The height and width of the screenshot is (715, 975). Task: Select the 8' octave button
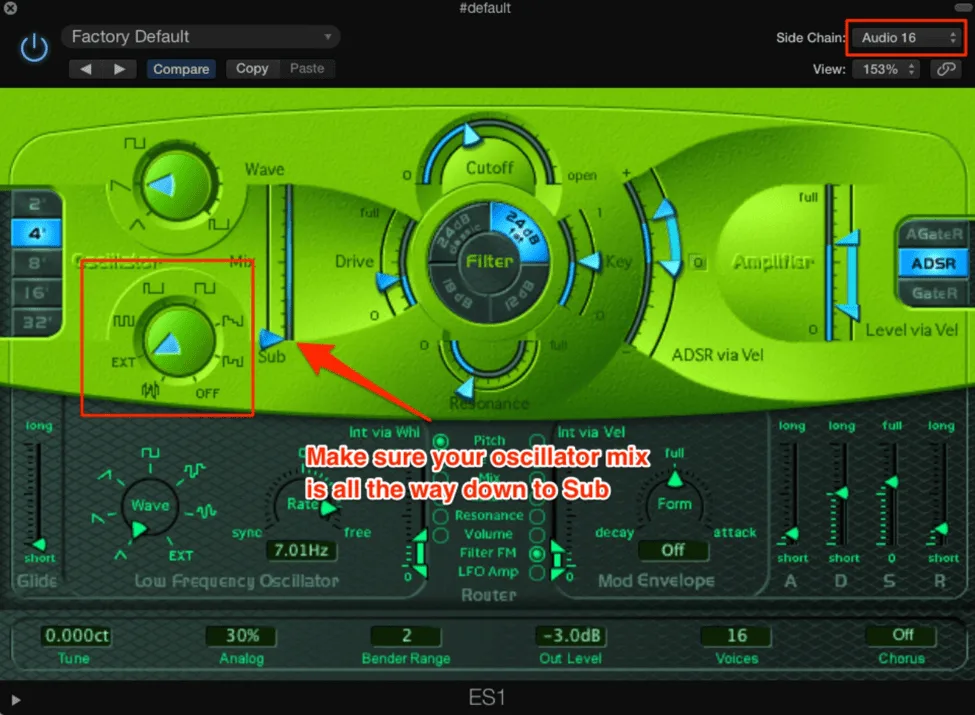[x=35, y=263]
